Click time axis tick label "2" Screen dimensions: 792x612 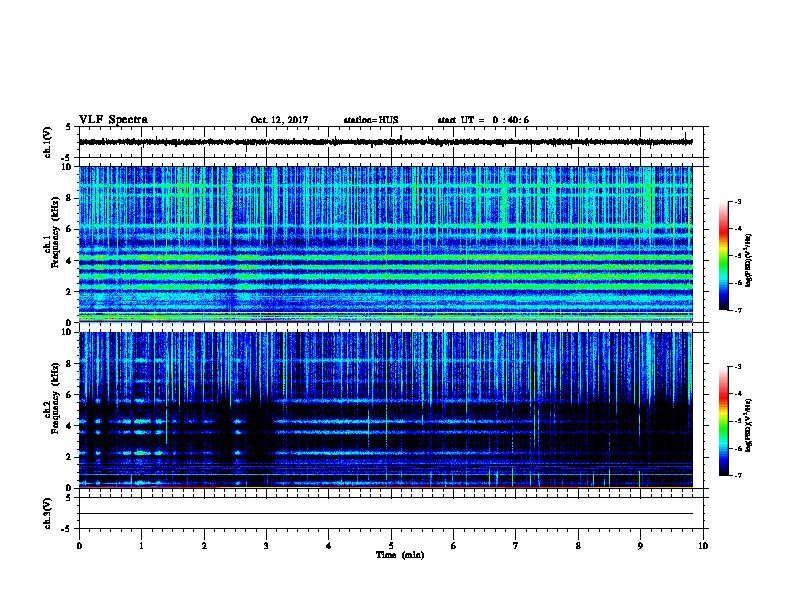204,546
